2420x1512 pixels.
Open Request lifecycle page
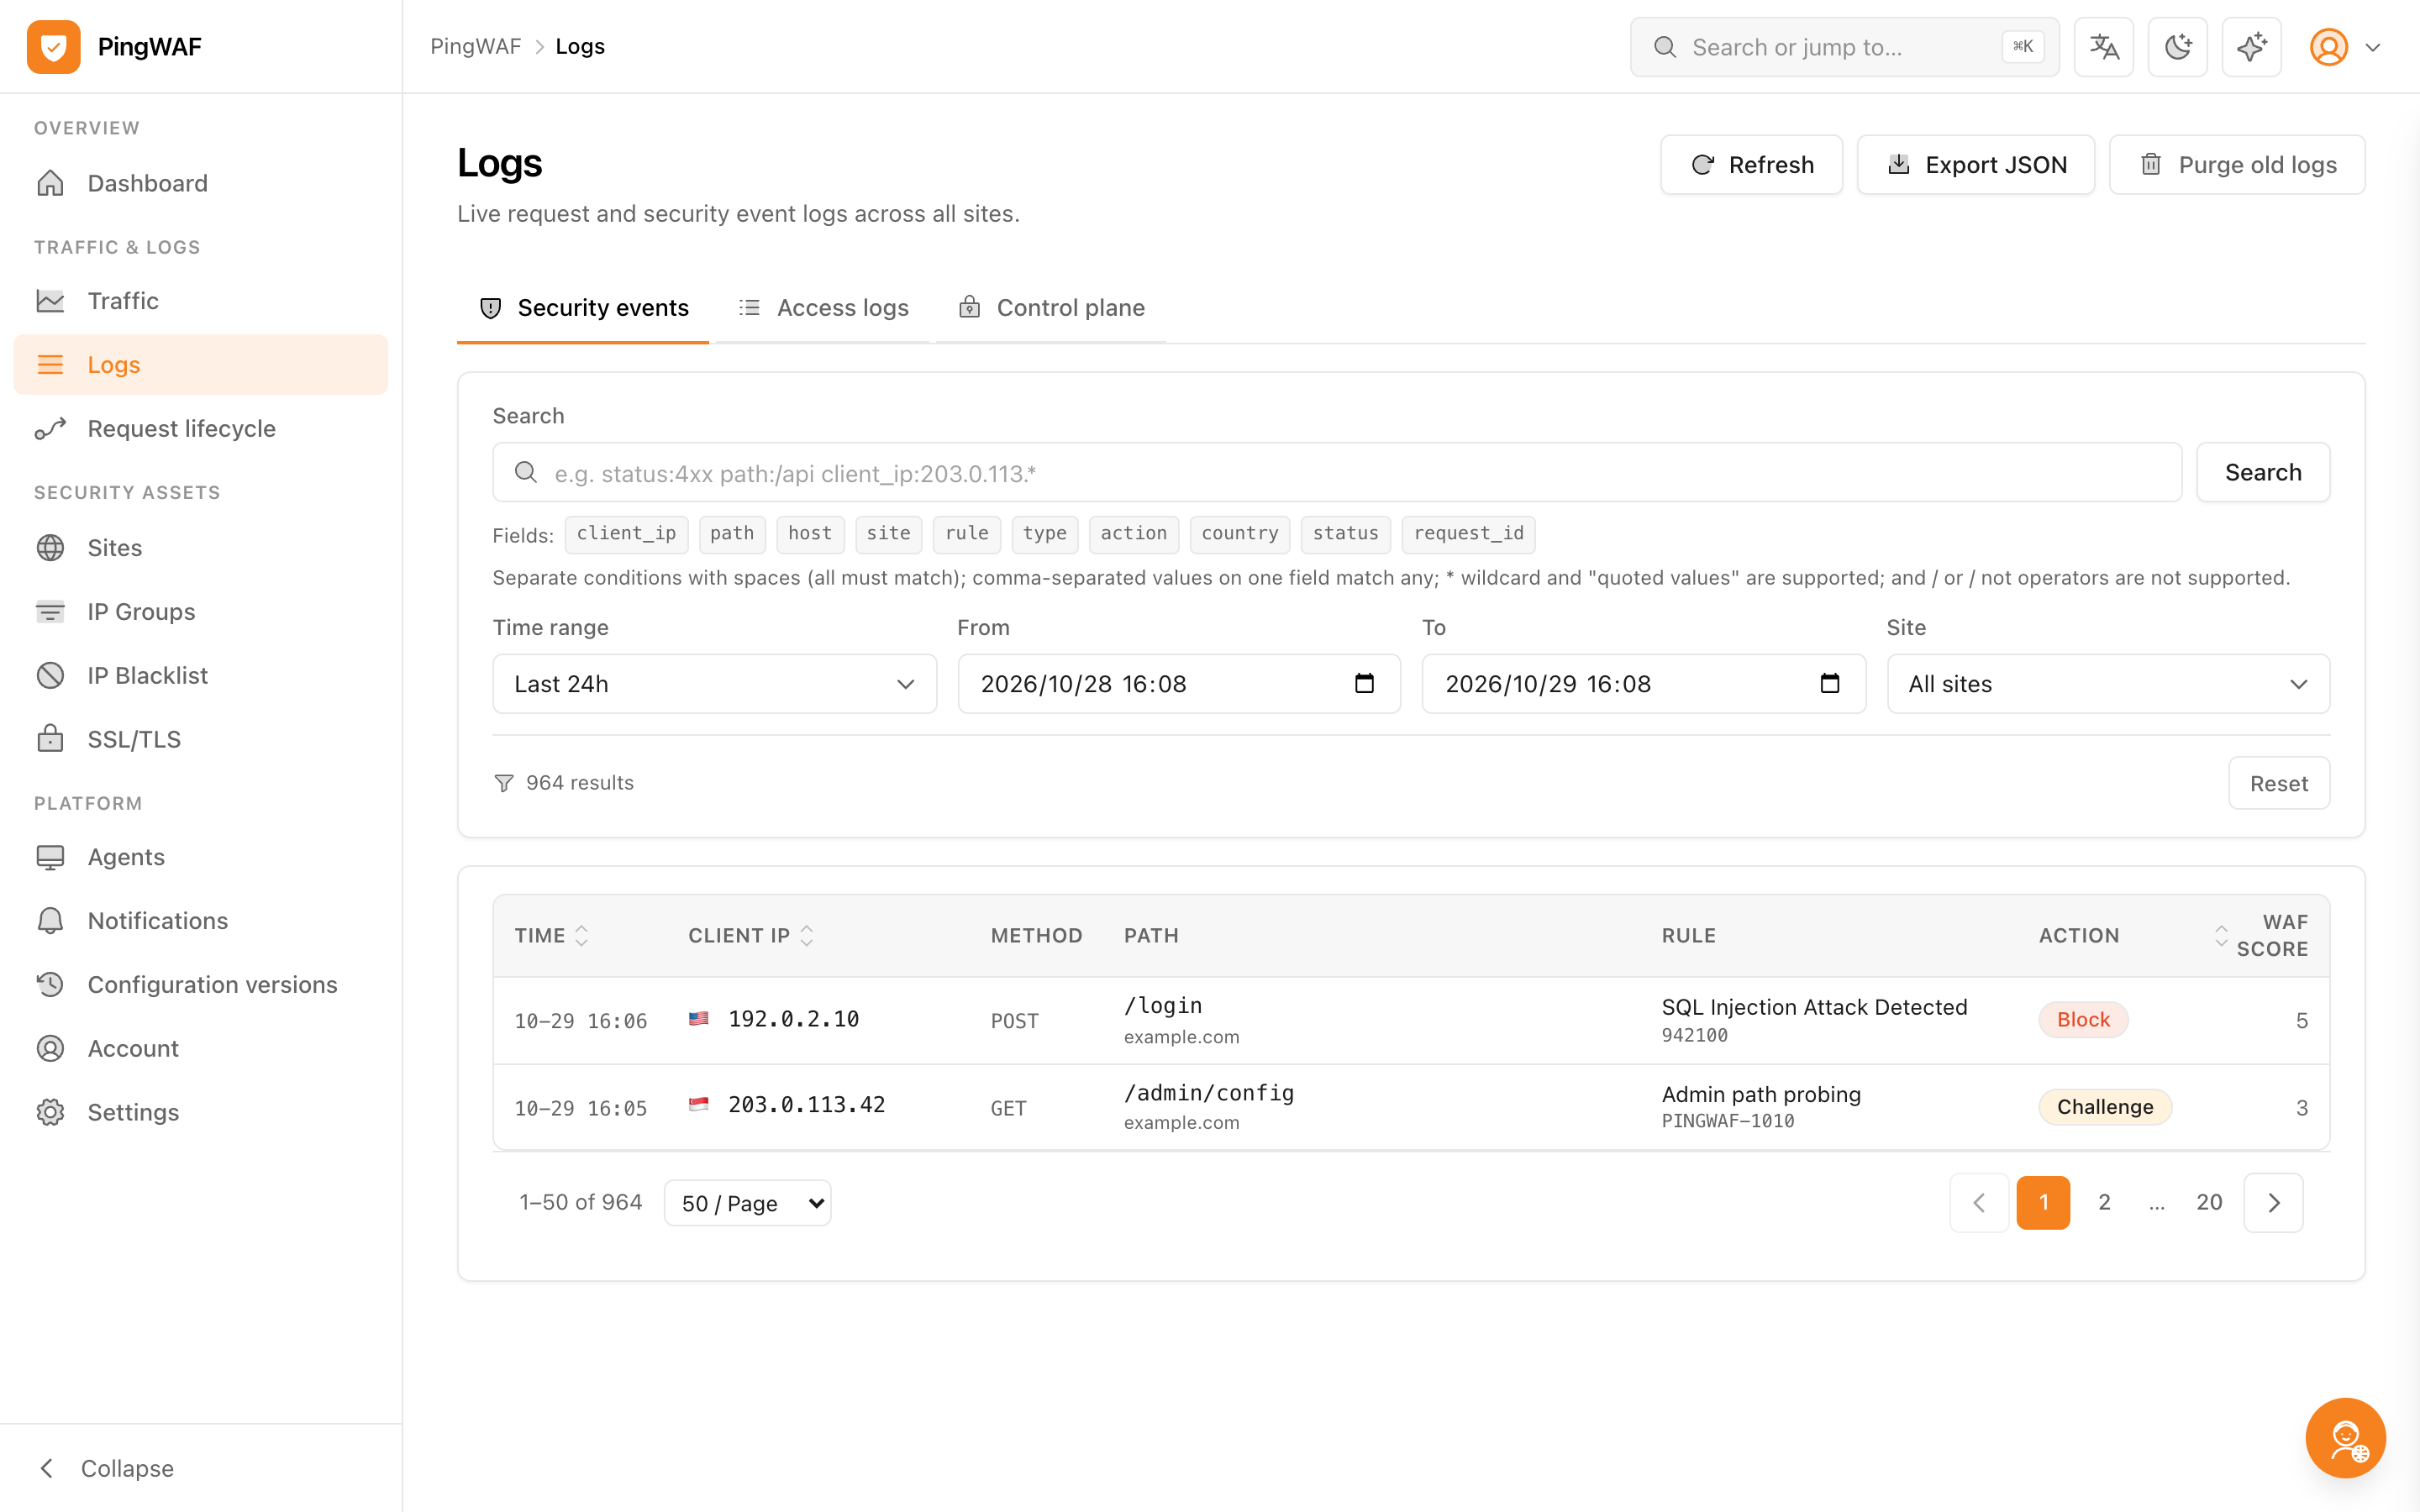tap(200, 428)
